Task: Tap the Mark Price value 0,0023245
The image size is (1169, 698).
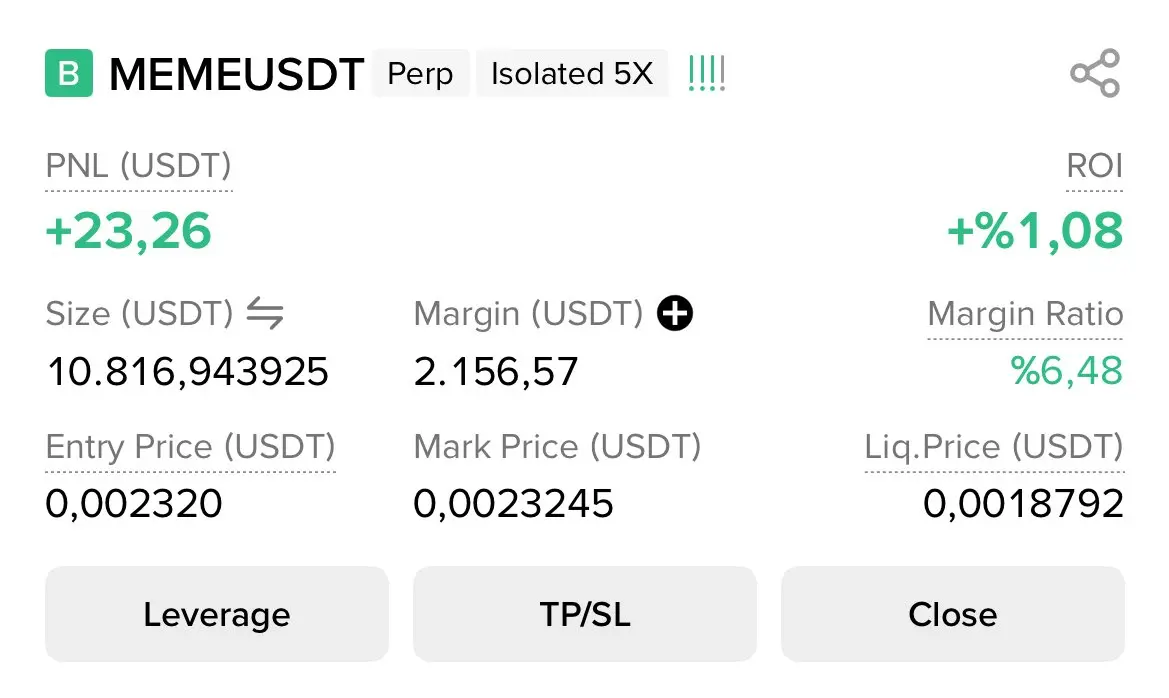Action: pos(513,503)
